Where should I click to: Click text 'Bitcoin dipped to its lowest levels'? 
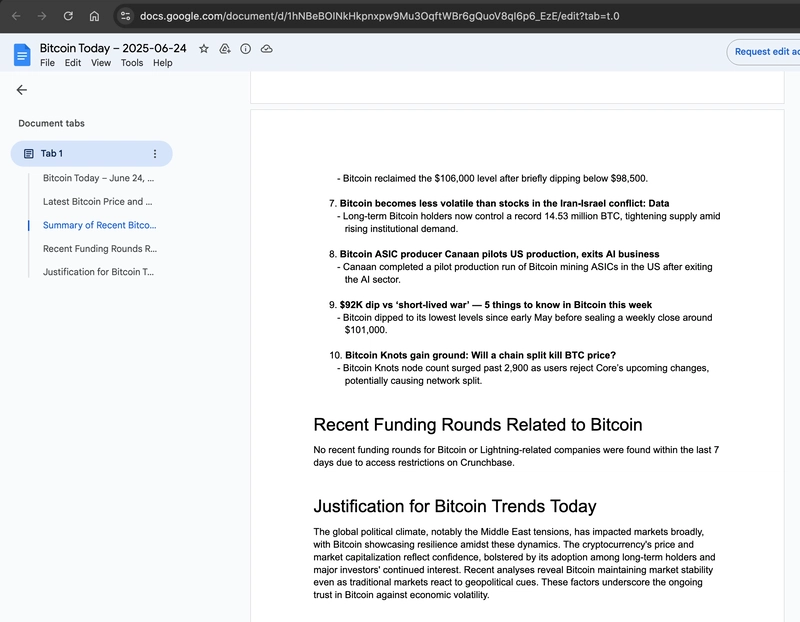pos(524,324)
